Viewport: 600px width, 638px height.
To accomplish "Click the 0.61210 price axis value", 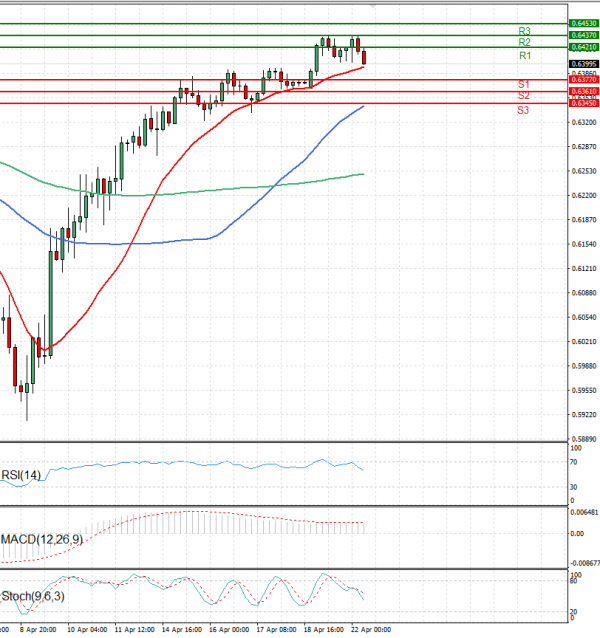I will coord(584,269).
